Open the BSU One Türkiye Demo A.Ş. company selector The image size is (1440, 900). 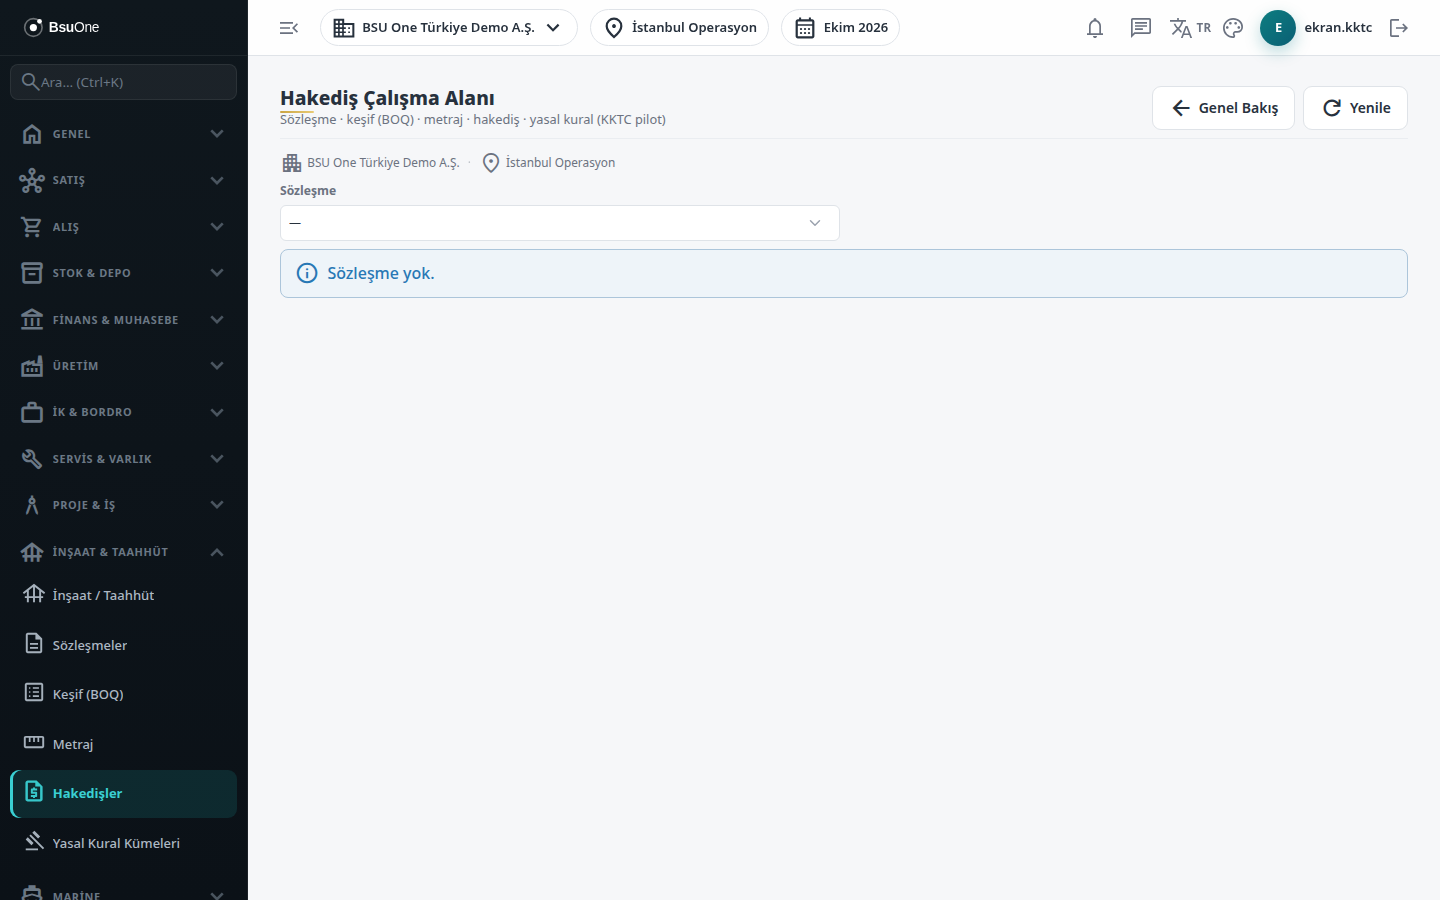[x=449, y=28]
